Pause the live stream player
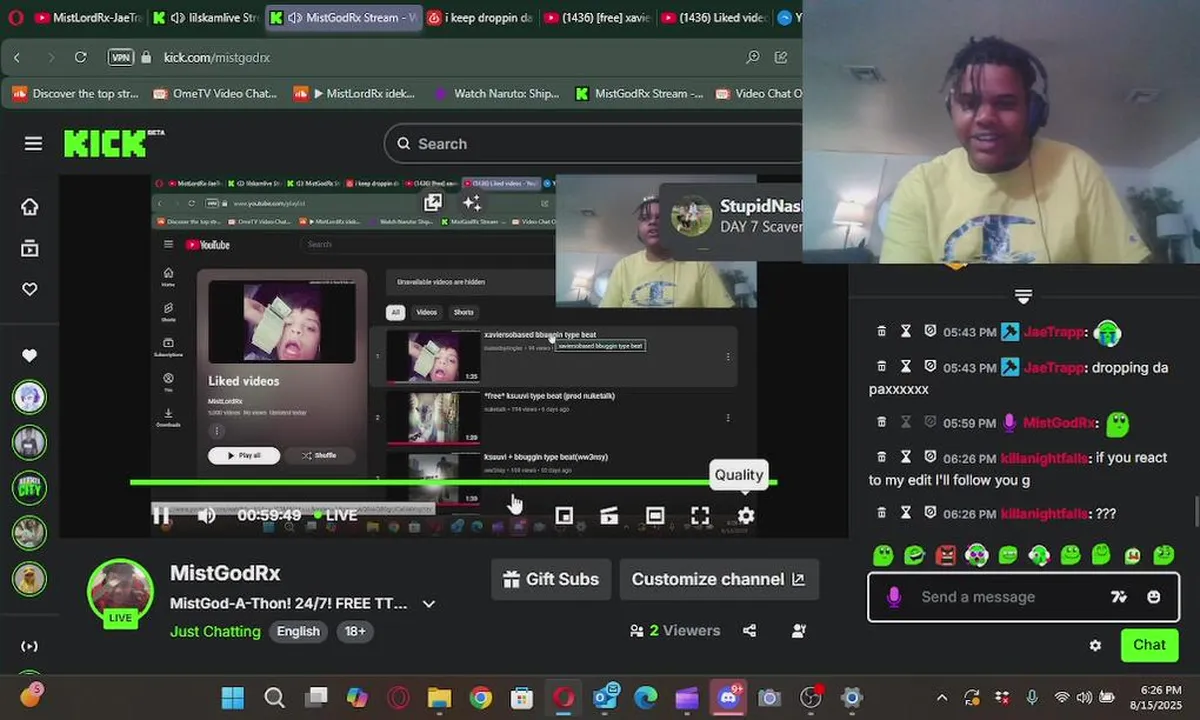 (x=160, y=516)
